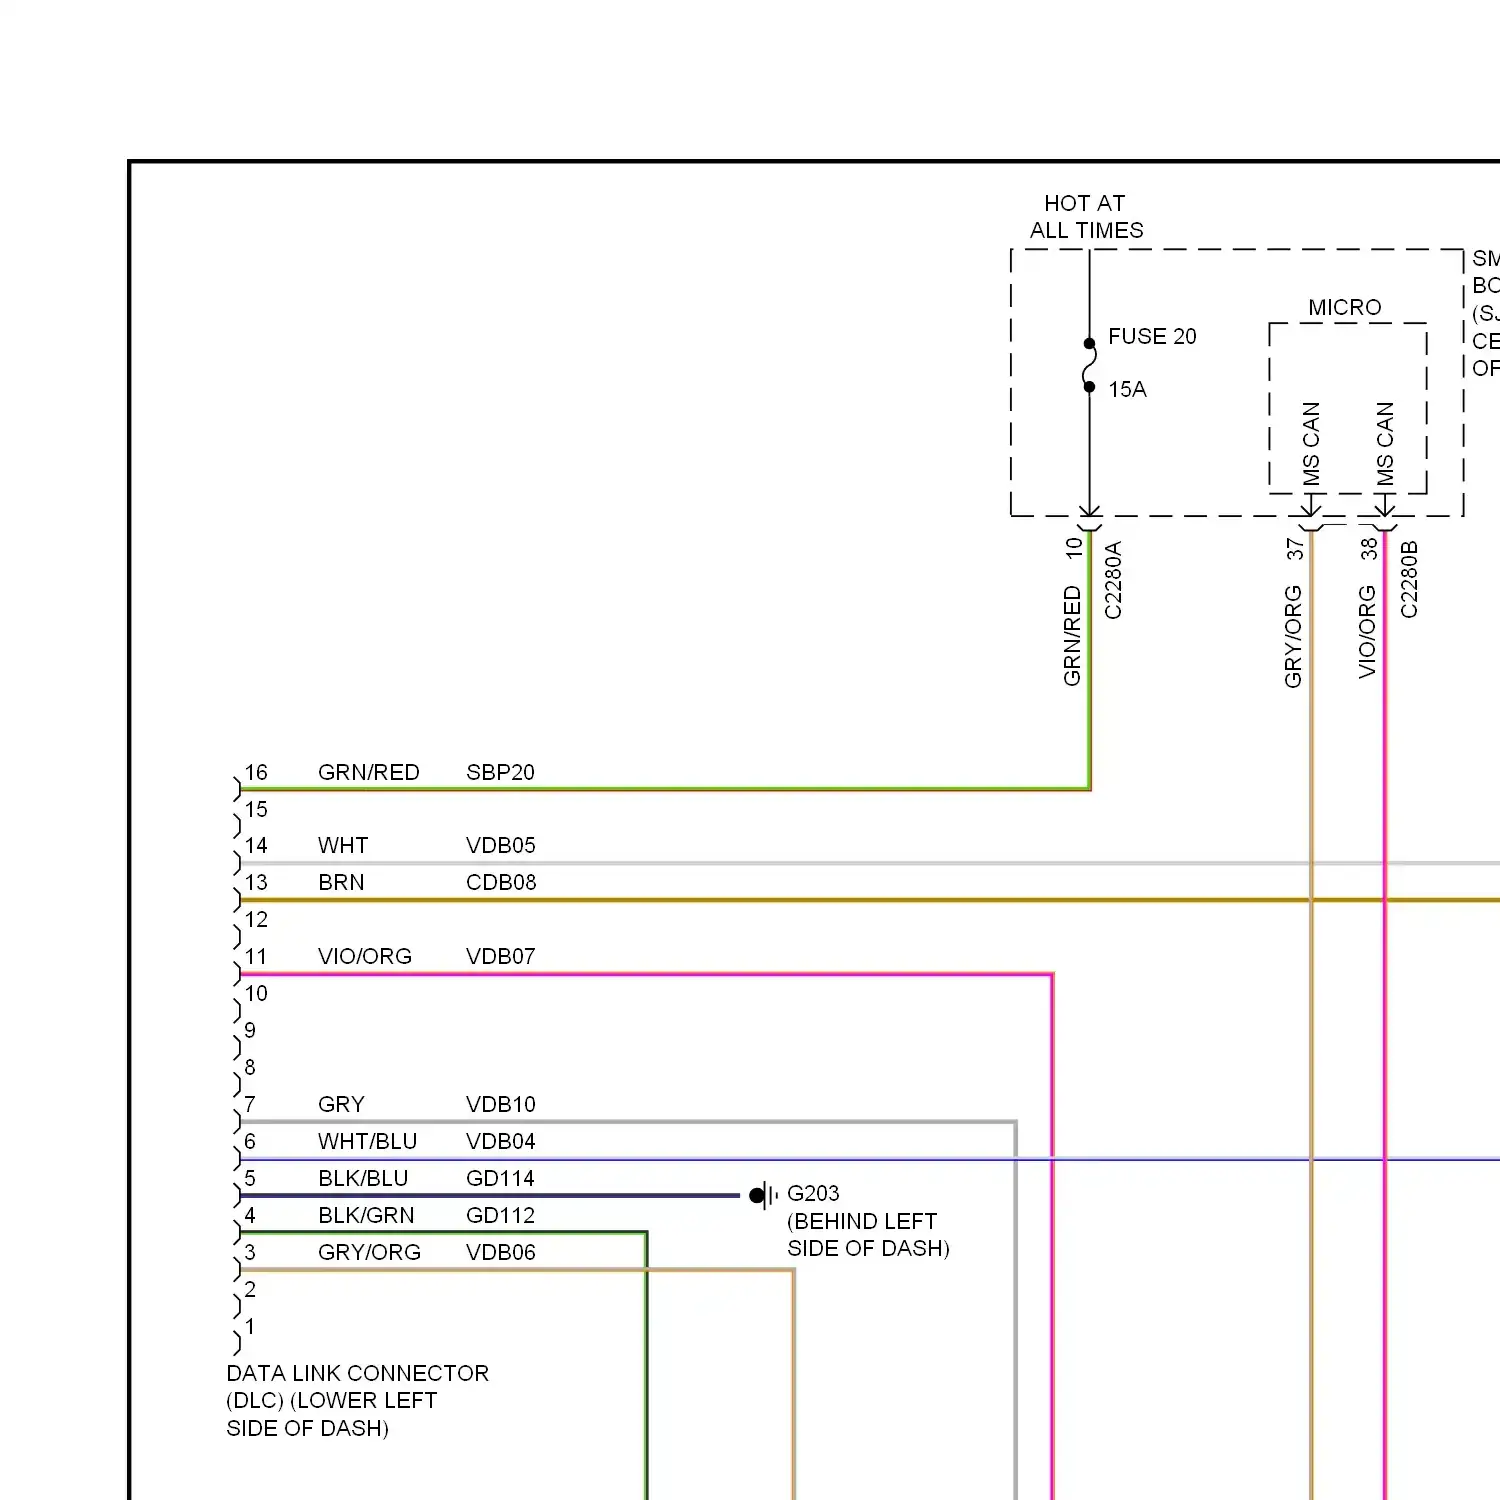Click pin 38 label at C2280B

click(1369, 549)
